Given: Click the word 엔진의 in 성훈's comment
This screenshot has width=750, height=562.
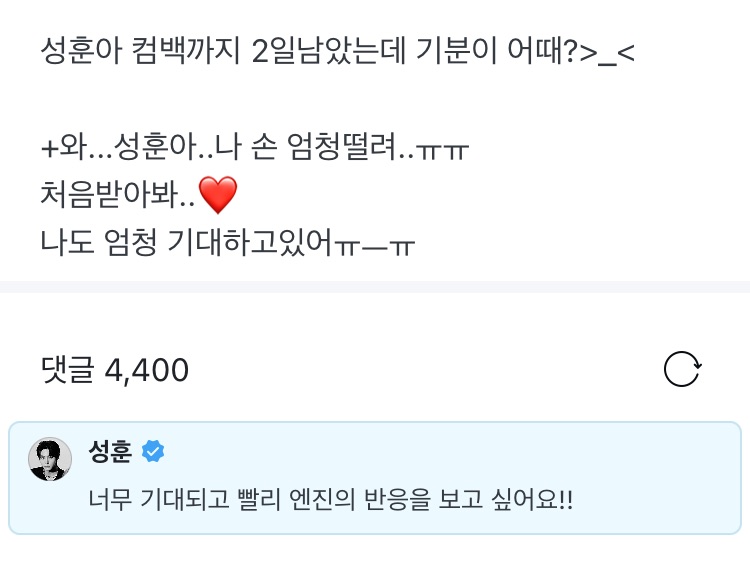Looking at the screenshot, I should [x=322, y=500].
